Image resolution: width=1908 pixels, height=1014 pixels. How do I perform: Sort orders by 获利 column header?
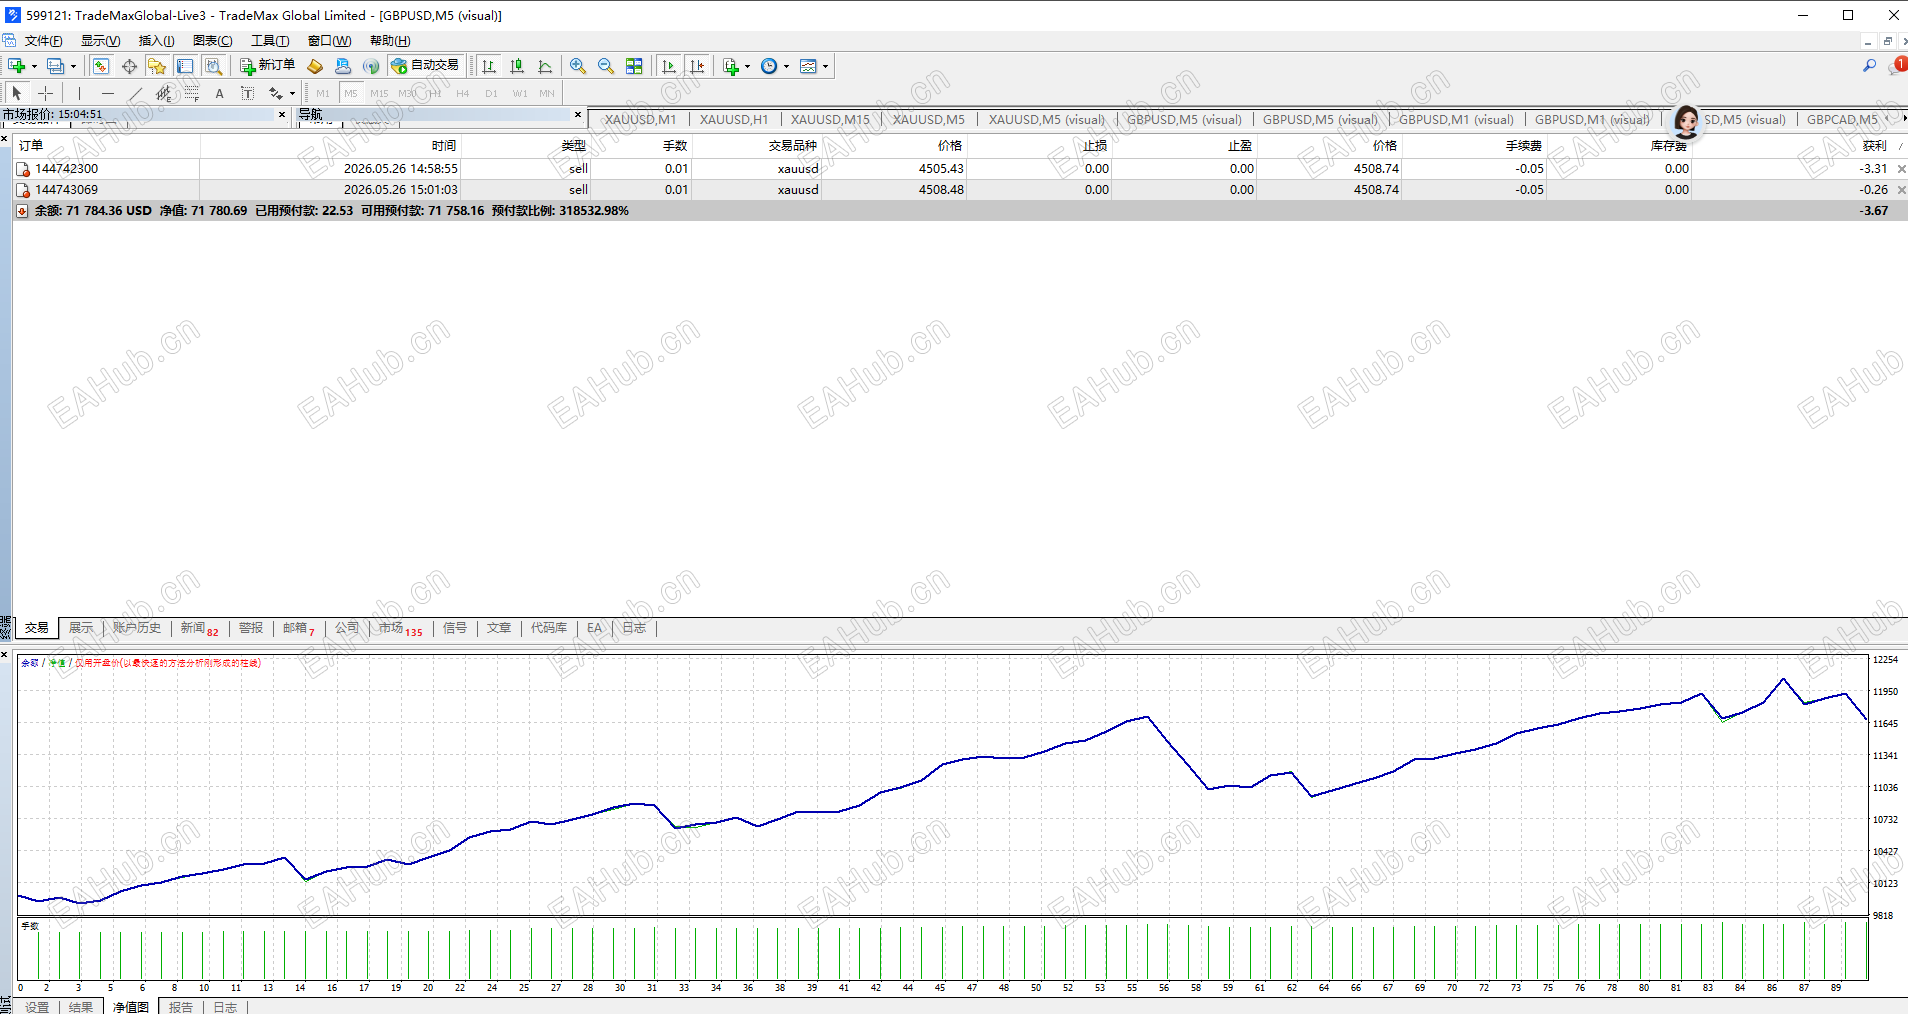pyautogui.click(x=1874, y=146)
